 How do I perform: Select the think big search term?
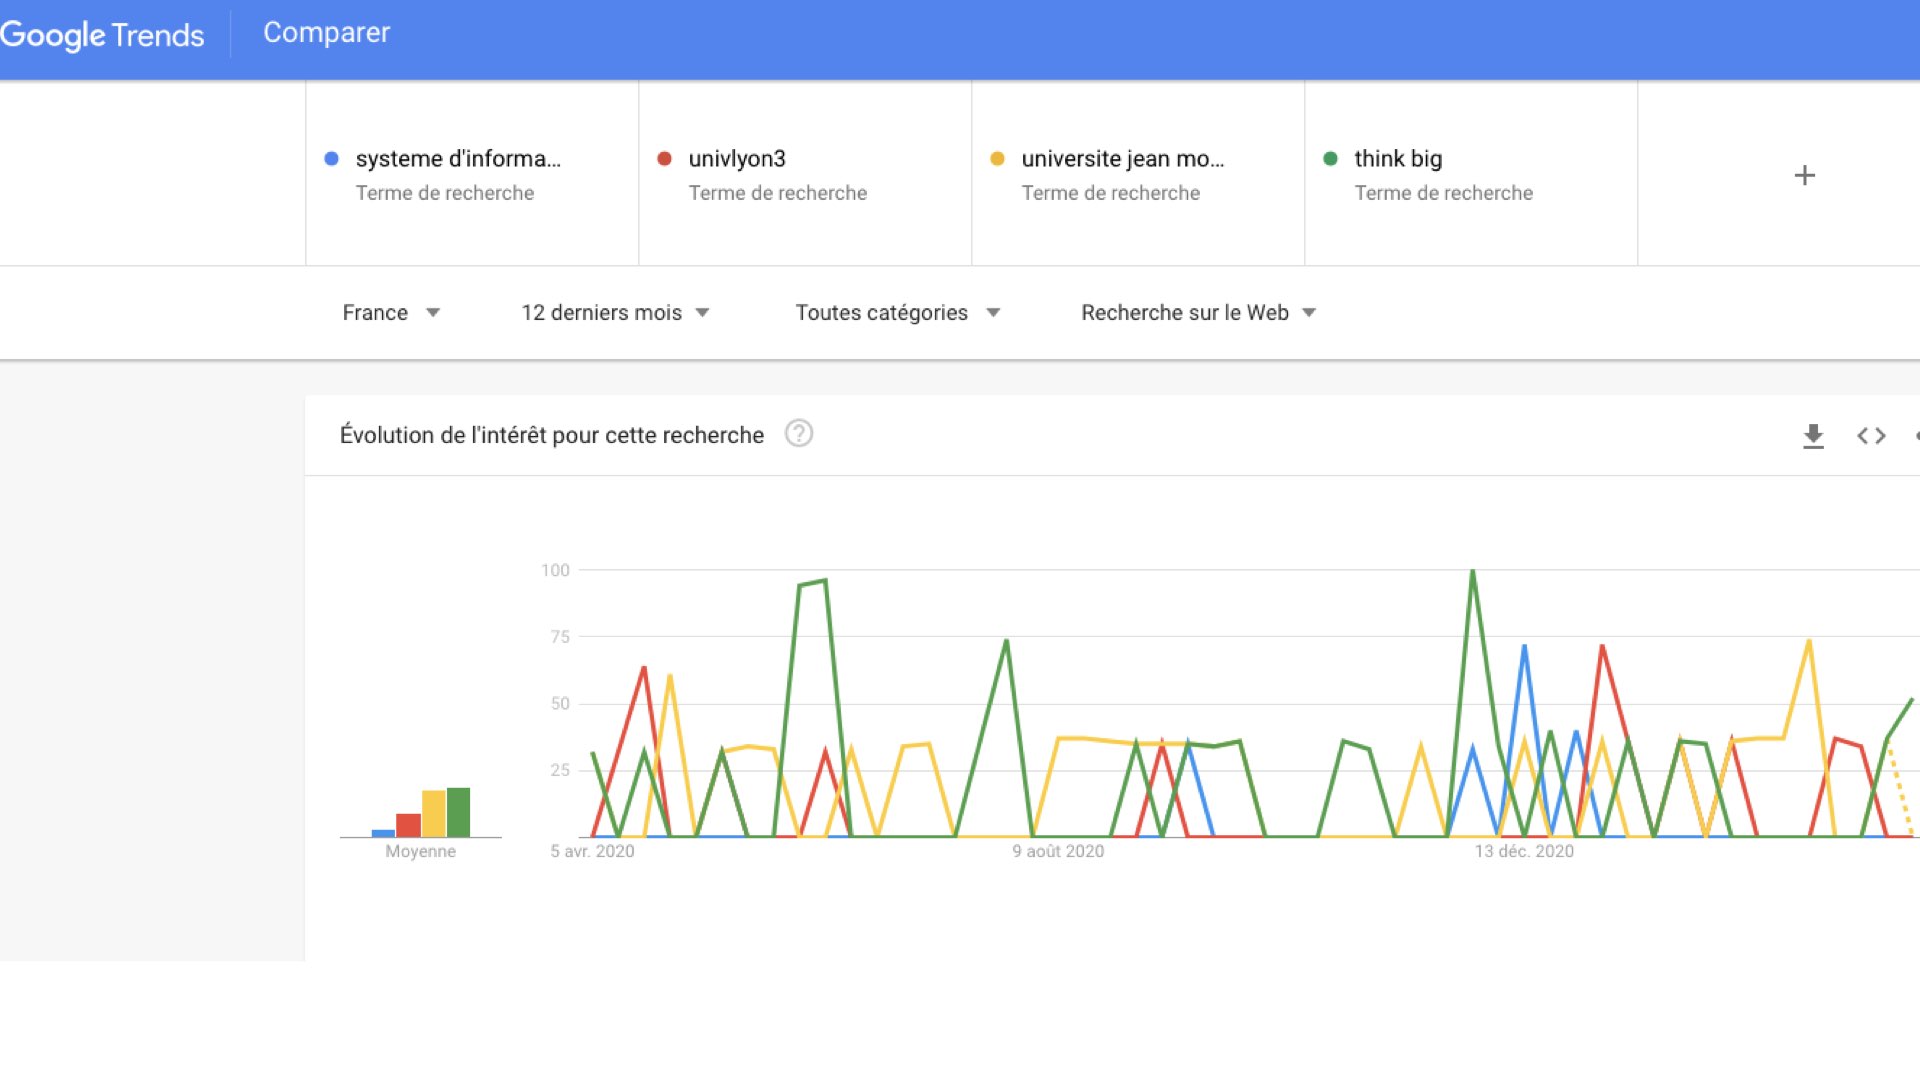point(1471,174)
